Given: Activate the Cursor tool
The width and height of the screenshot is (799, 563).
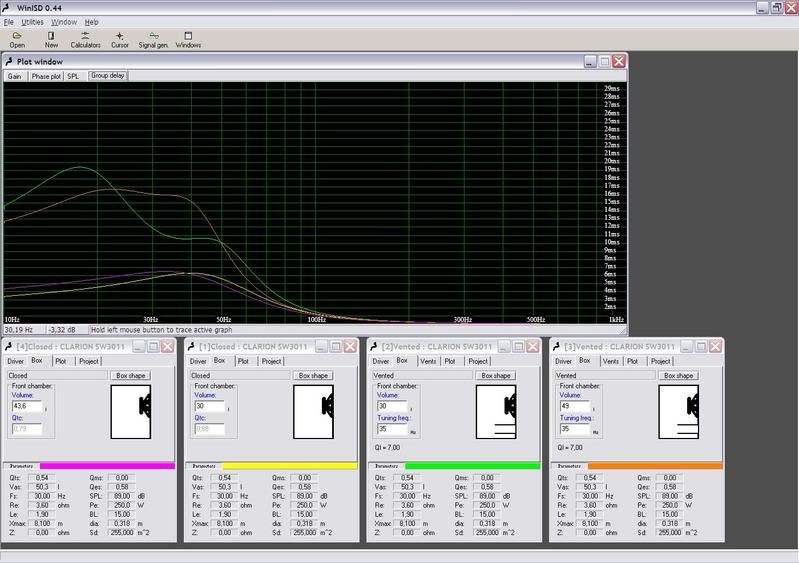Looking at the screenshot, I should pyautogui.click(x=119, y=40).
